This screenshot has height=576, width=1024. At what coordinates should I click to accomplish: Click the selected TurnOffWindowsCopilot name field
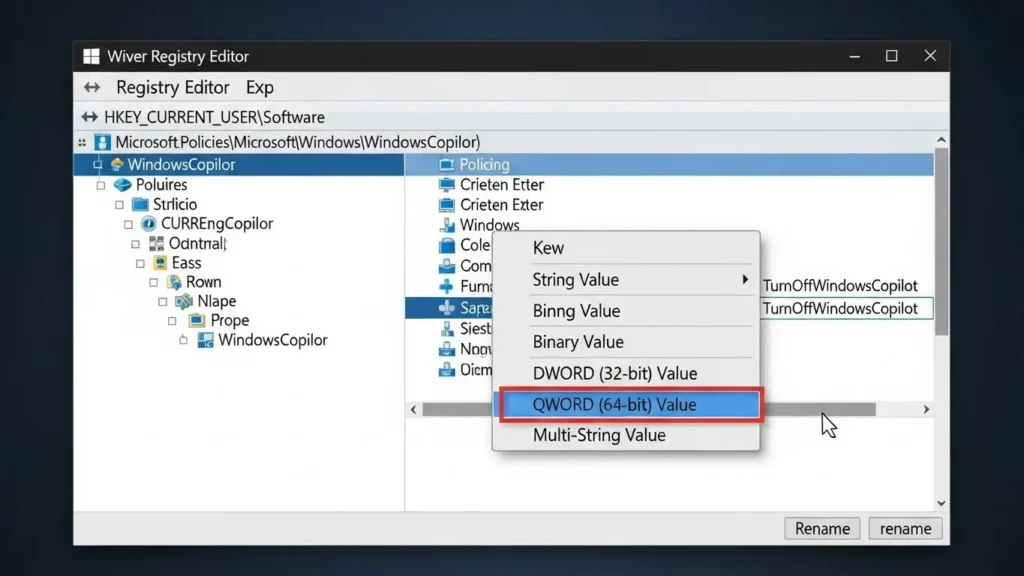pyautogui.click(x=845, y=308)
